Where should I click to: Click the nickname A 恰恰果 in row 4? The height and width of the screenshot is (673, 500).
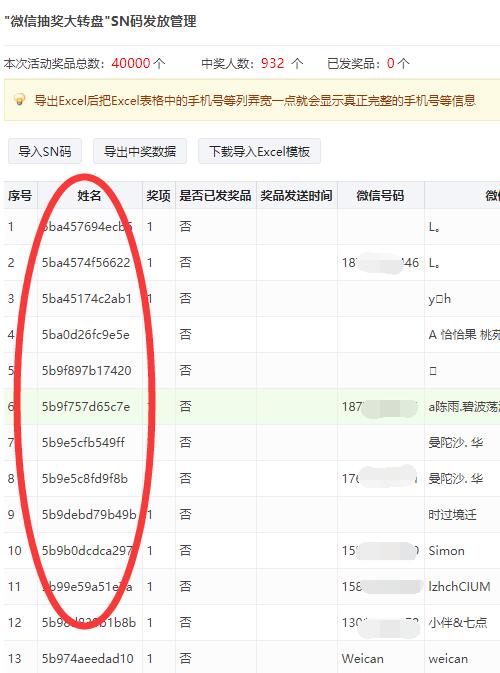pos(452,334)
